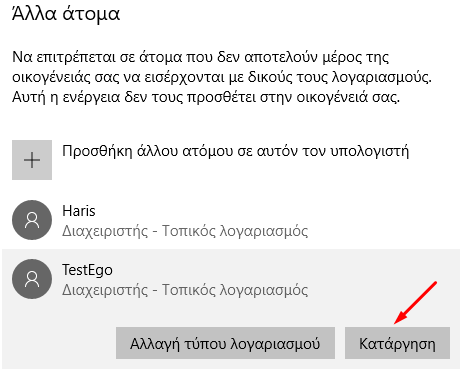Click the Άλλα άτομα heading

(x=66, y=14)
